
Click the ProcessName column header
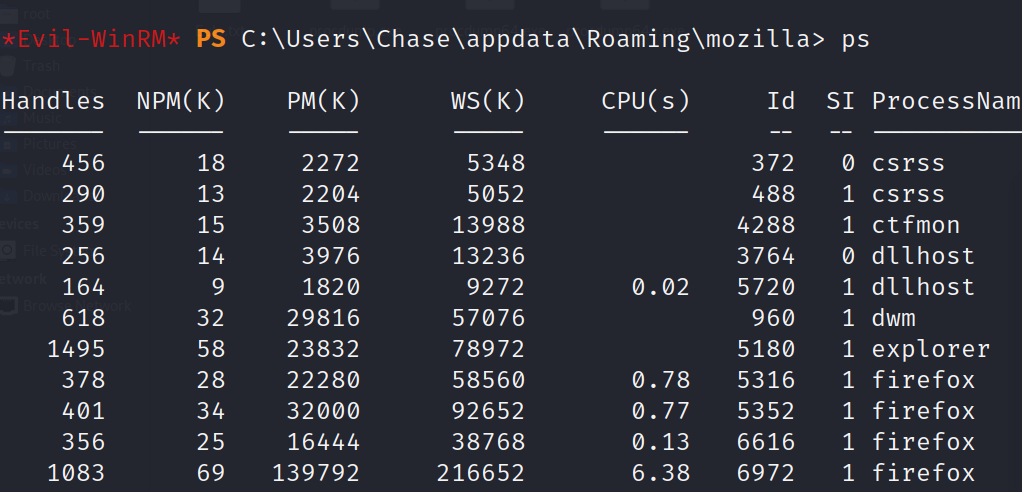pos(946,101)
